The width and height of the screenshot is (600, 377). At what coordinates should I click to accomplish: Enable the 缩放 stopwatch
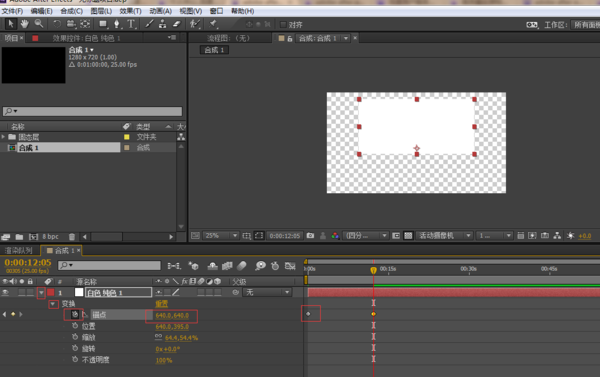75,337
